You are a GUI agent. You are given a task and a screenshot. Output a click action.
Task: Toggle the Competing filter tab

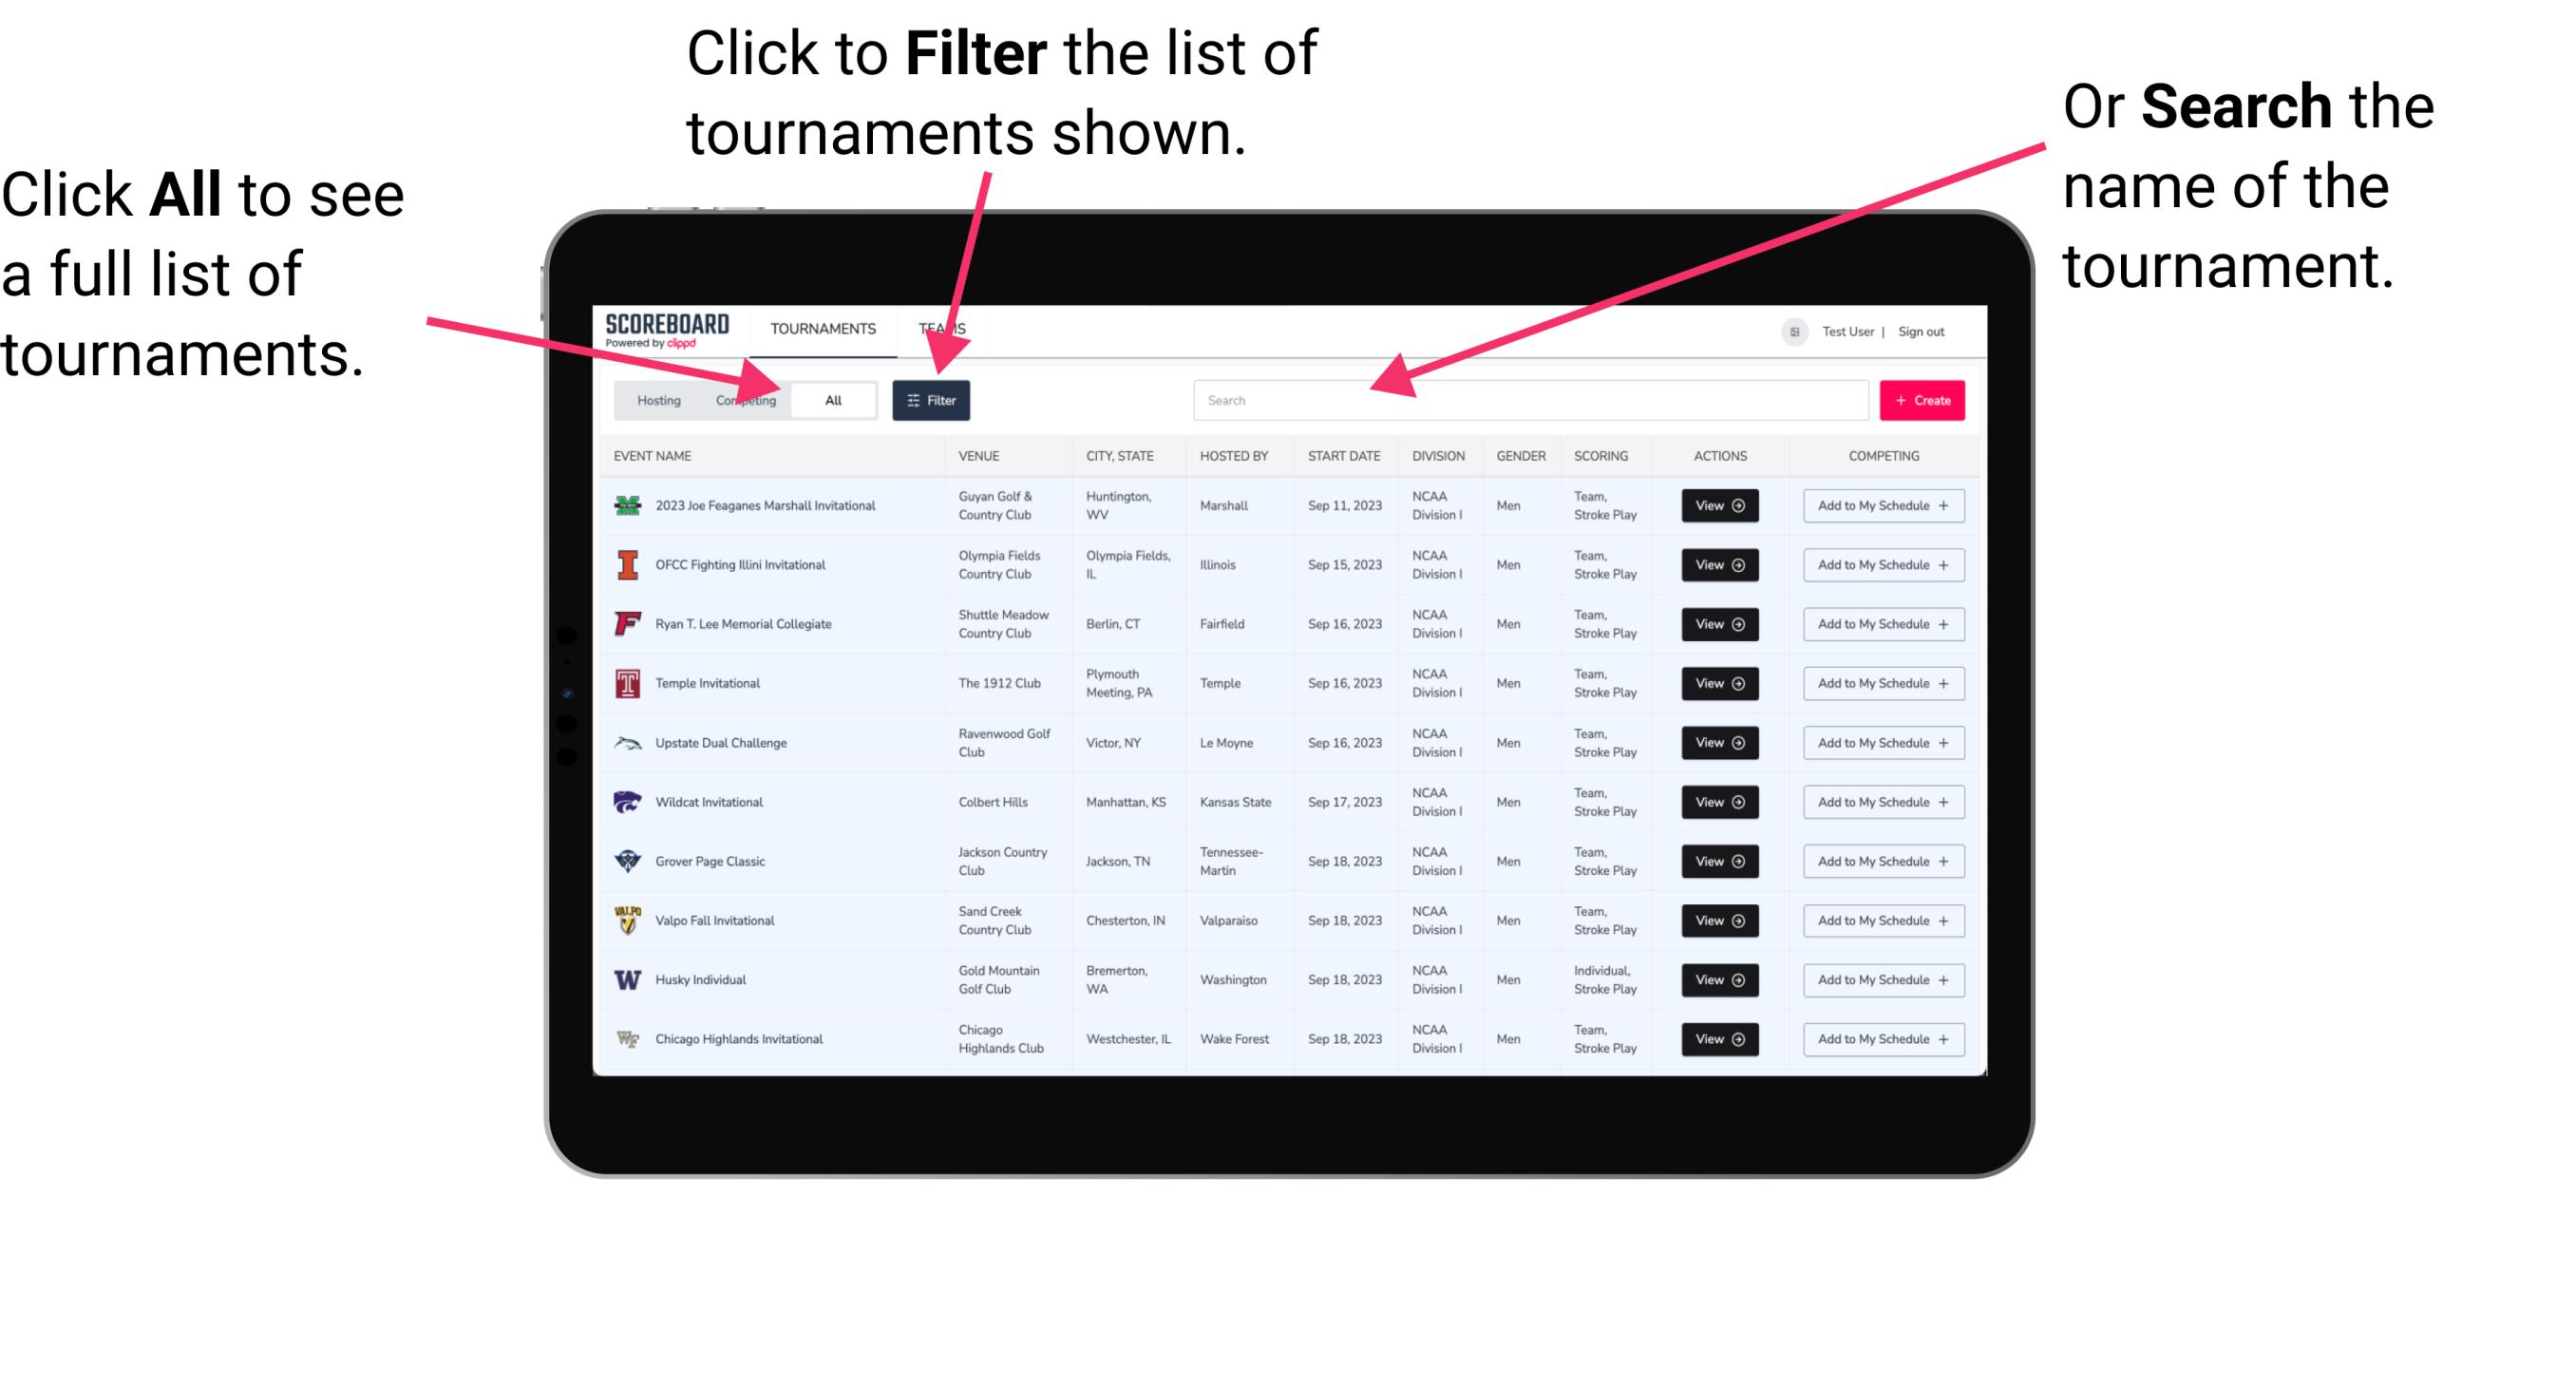742,399
